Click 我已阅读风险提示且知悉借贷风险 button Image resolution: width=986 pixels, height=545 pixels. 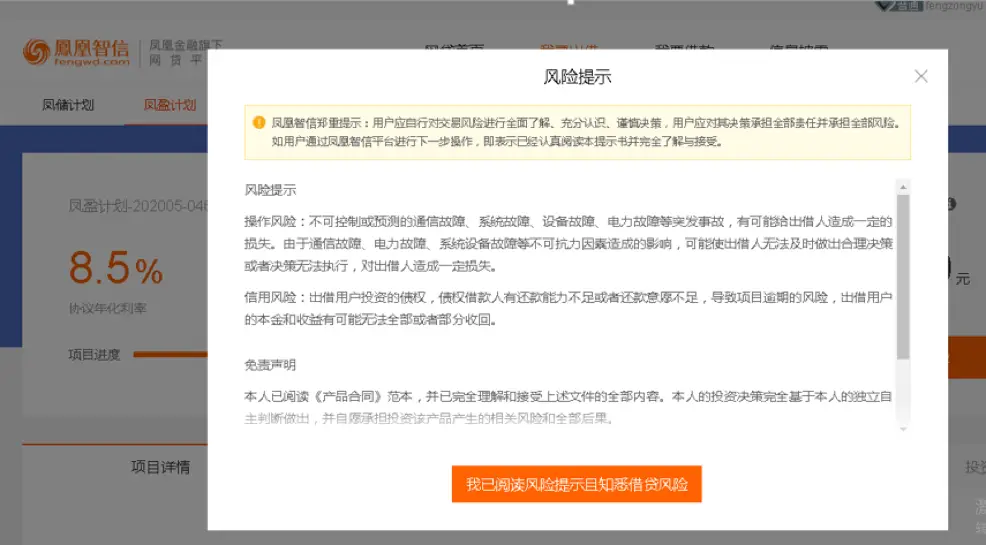pos(577,484)
